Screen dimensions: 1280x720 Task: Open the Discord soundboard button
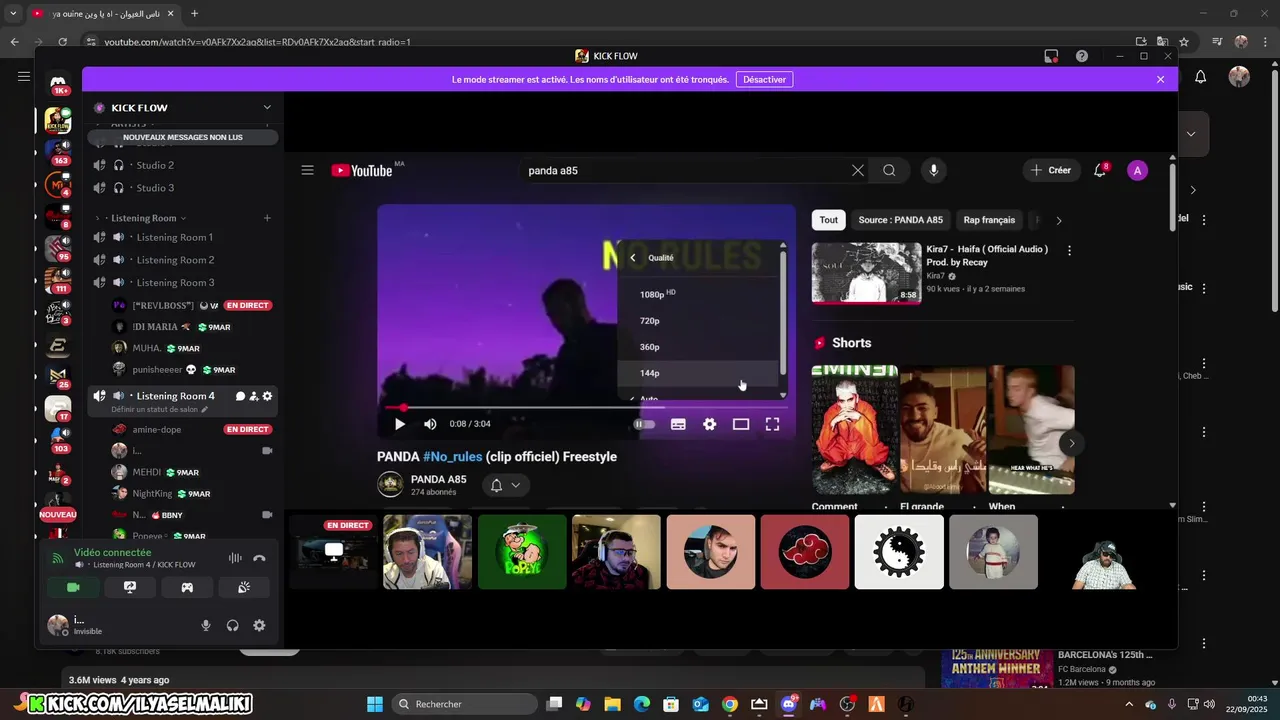coord(244,587)
